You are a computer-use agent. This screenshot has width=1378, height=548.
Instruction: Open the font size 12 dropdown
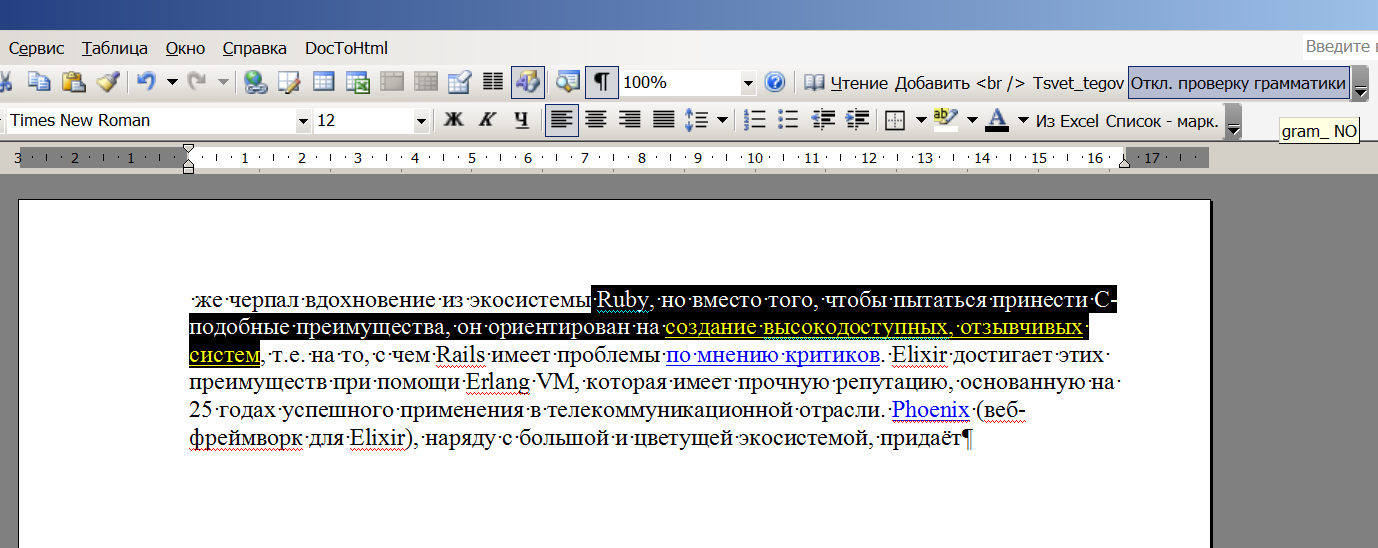click(x=421, y=121)
